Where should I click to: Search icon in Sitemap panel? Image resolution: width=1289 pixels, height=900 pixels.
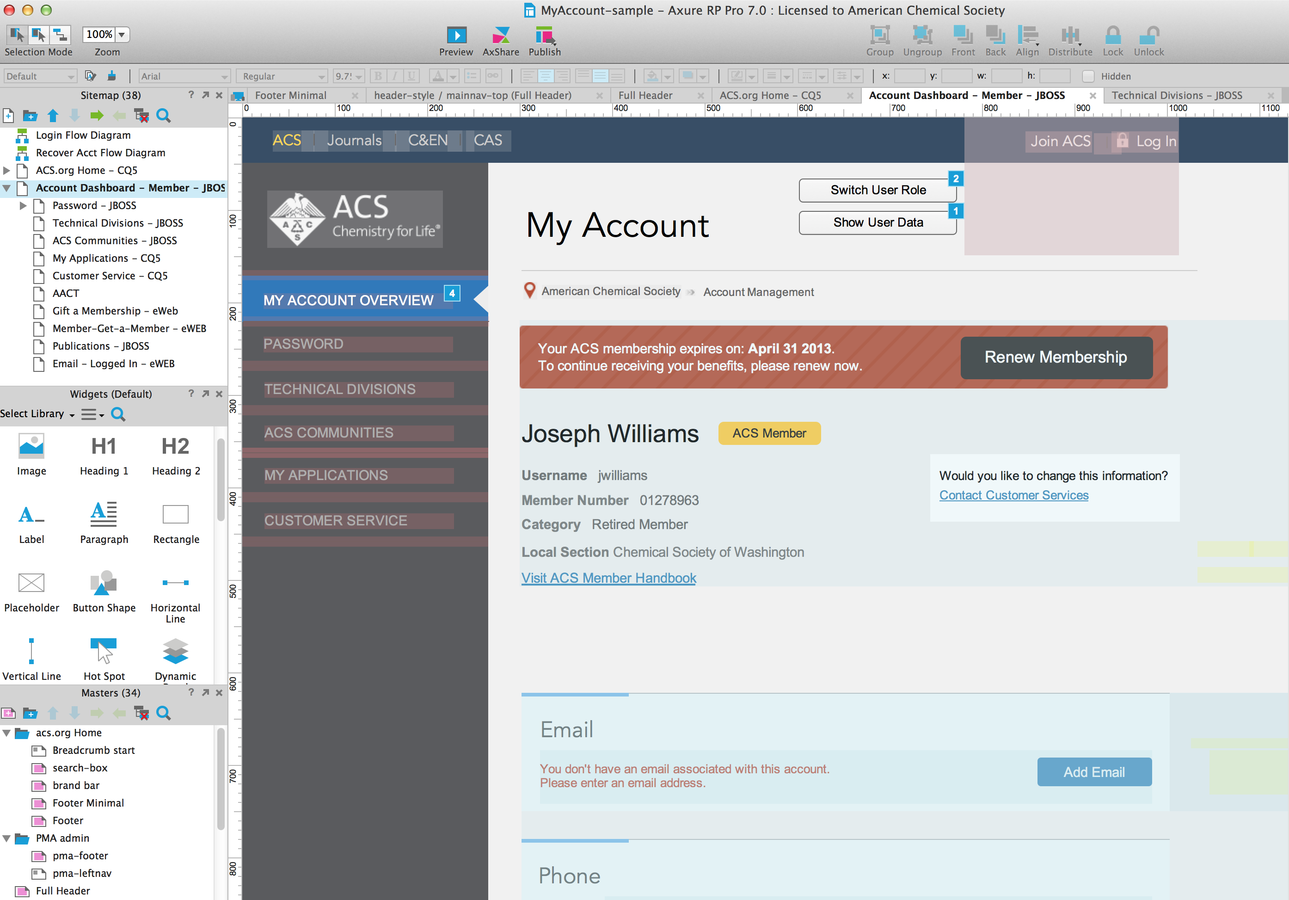[x=163, y=116]
